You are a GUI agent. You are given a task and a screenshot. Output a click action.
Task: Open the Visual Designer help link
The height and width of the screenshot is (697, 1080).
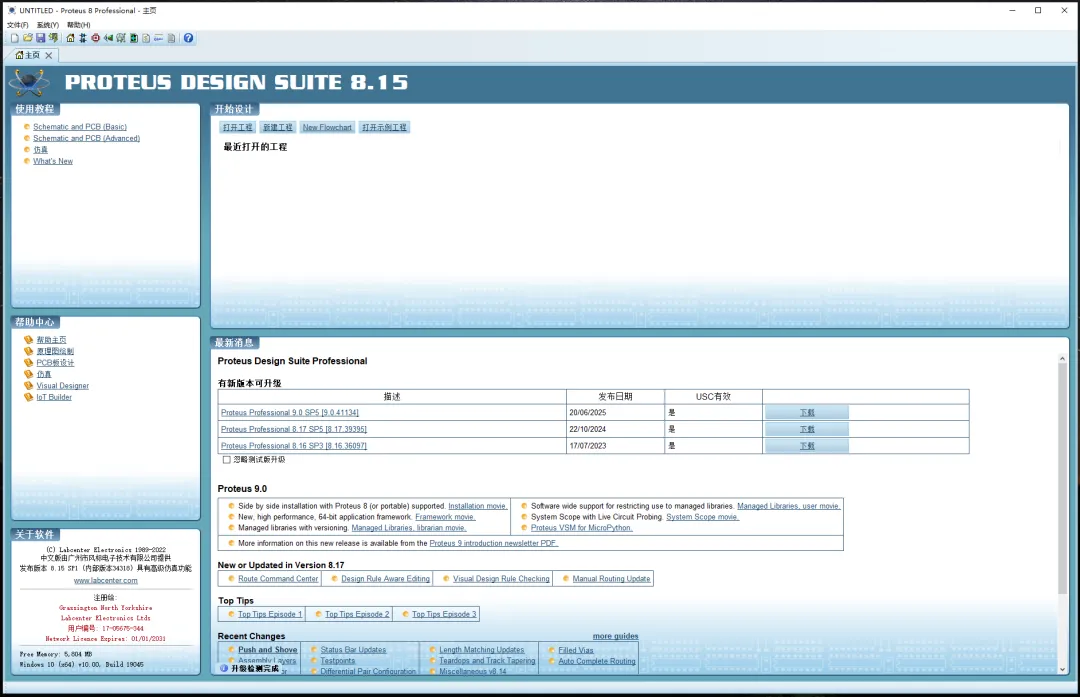pyautogui.click(x=63, y=386)
